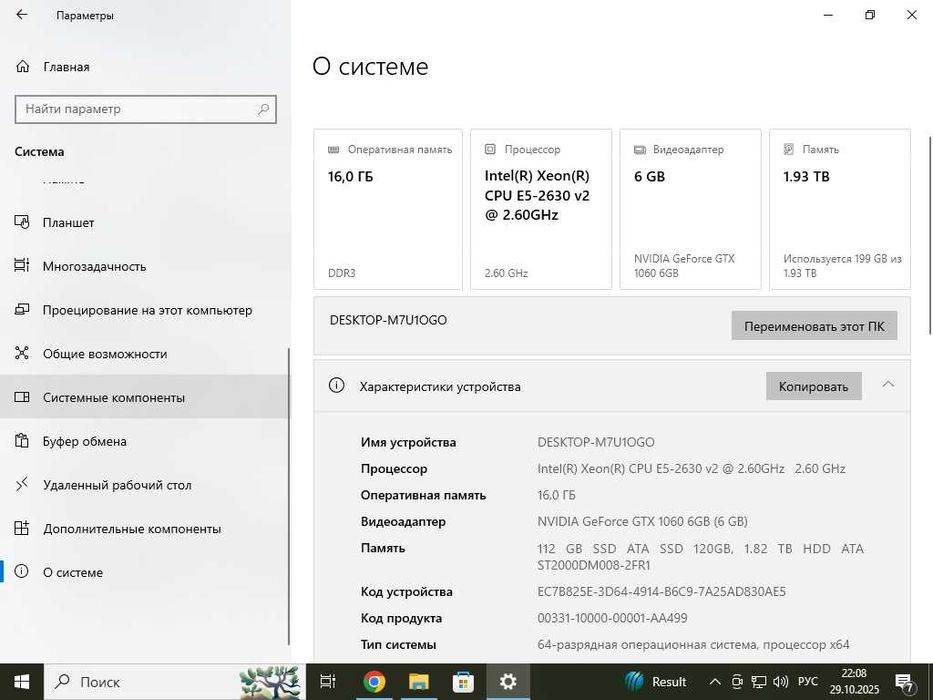This screenshot has width=933, height=700.
Task: Click the Многозадачность icon
Action: coord(22,265)
